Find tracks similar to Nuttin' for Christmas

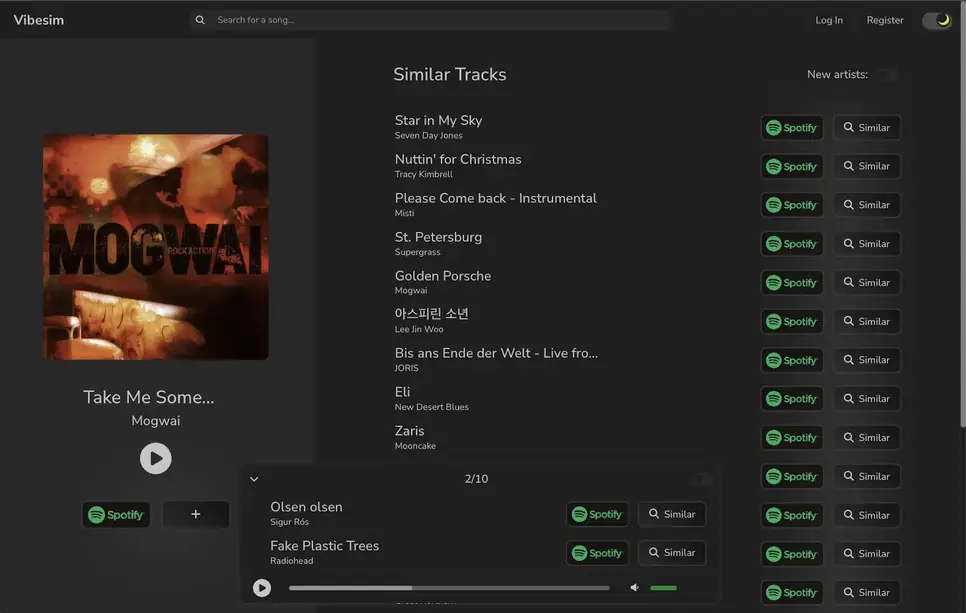tap(867, 166)
